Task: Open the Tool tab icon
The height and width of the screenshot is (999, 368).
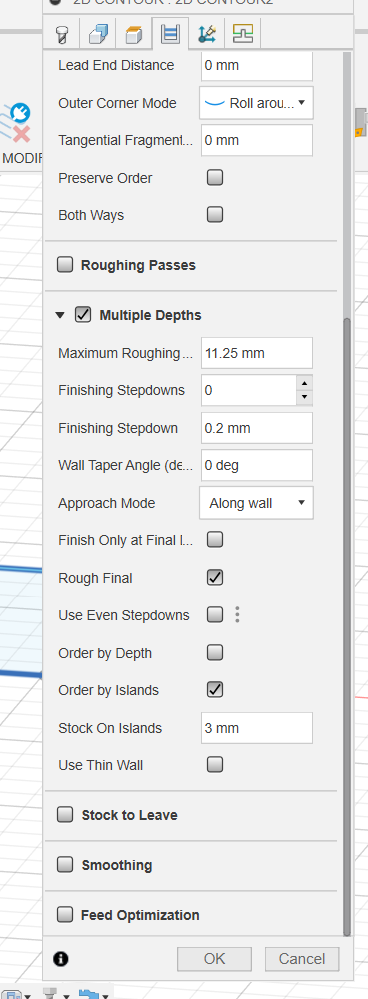Action: click(62, 34)
